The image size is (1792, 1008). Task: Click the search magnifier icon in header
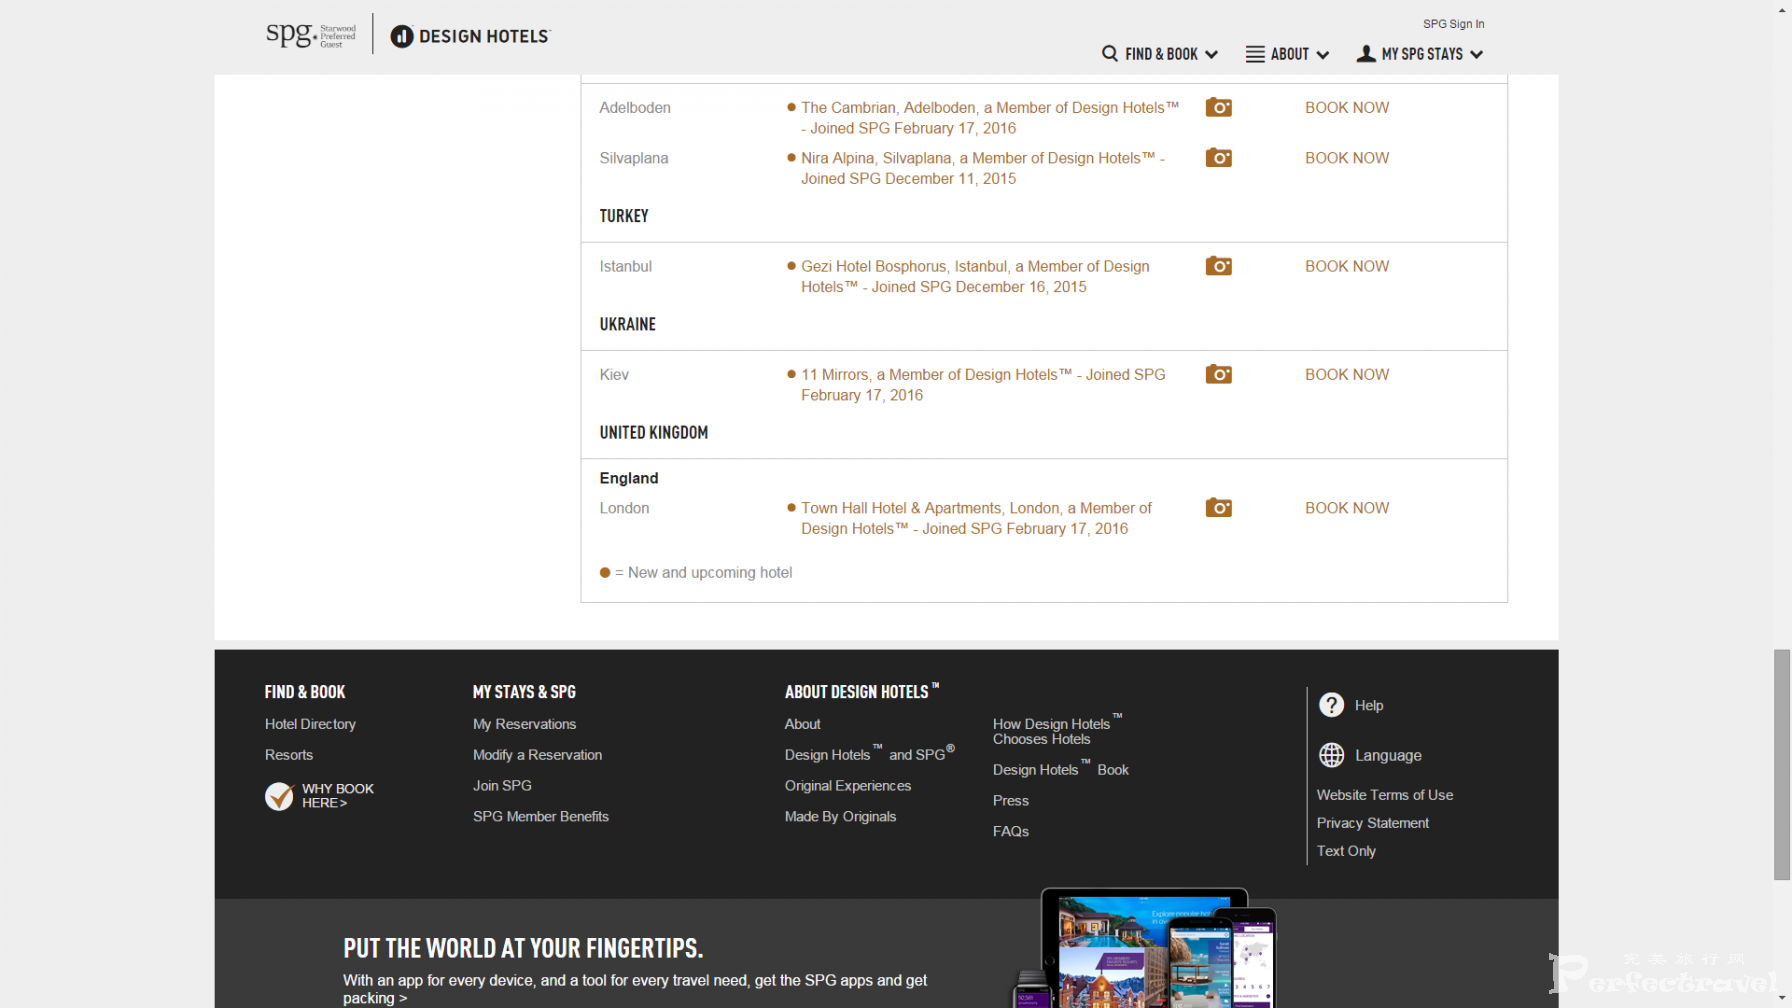point(1110,54)
